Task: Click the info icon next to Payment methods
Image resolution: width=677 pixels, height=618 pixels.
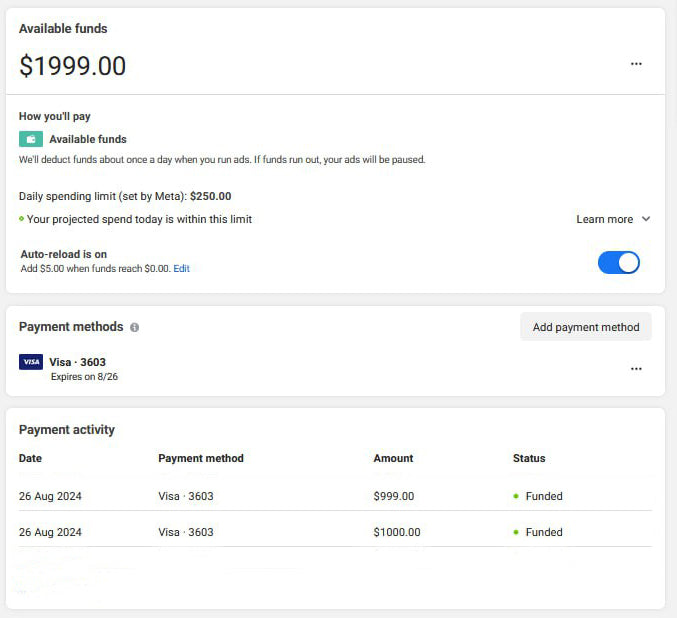Action: click(x=135, y=327)
